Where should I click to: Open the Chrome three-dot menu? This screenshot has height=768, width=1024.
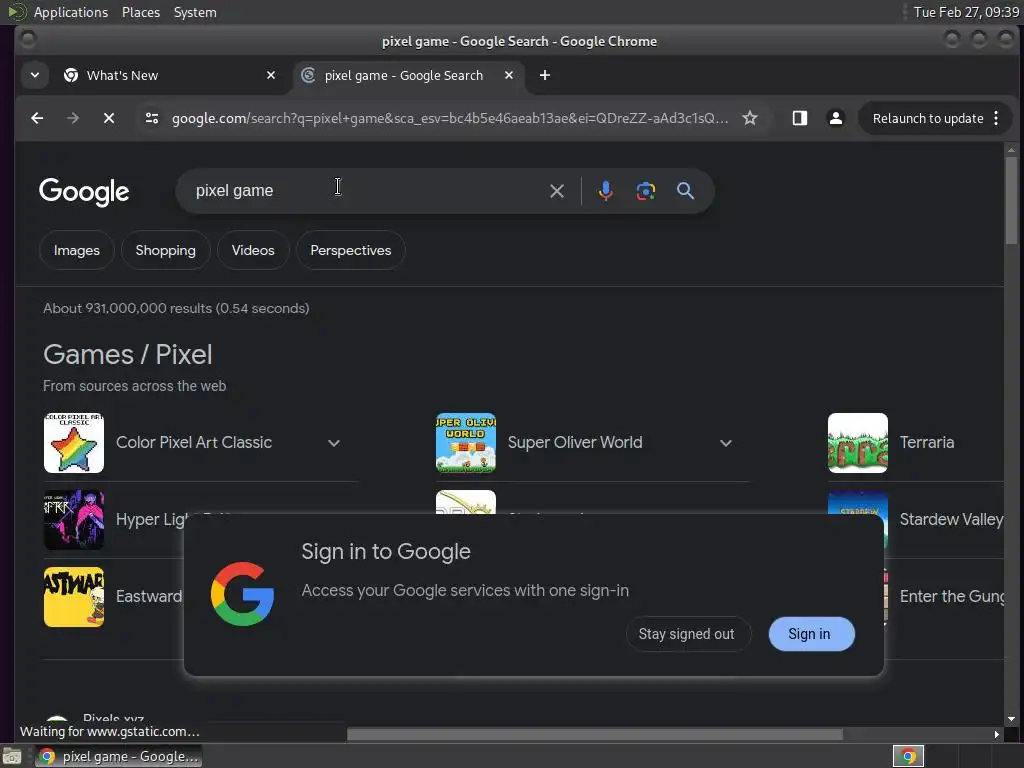[996, 118]
